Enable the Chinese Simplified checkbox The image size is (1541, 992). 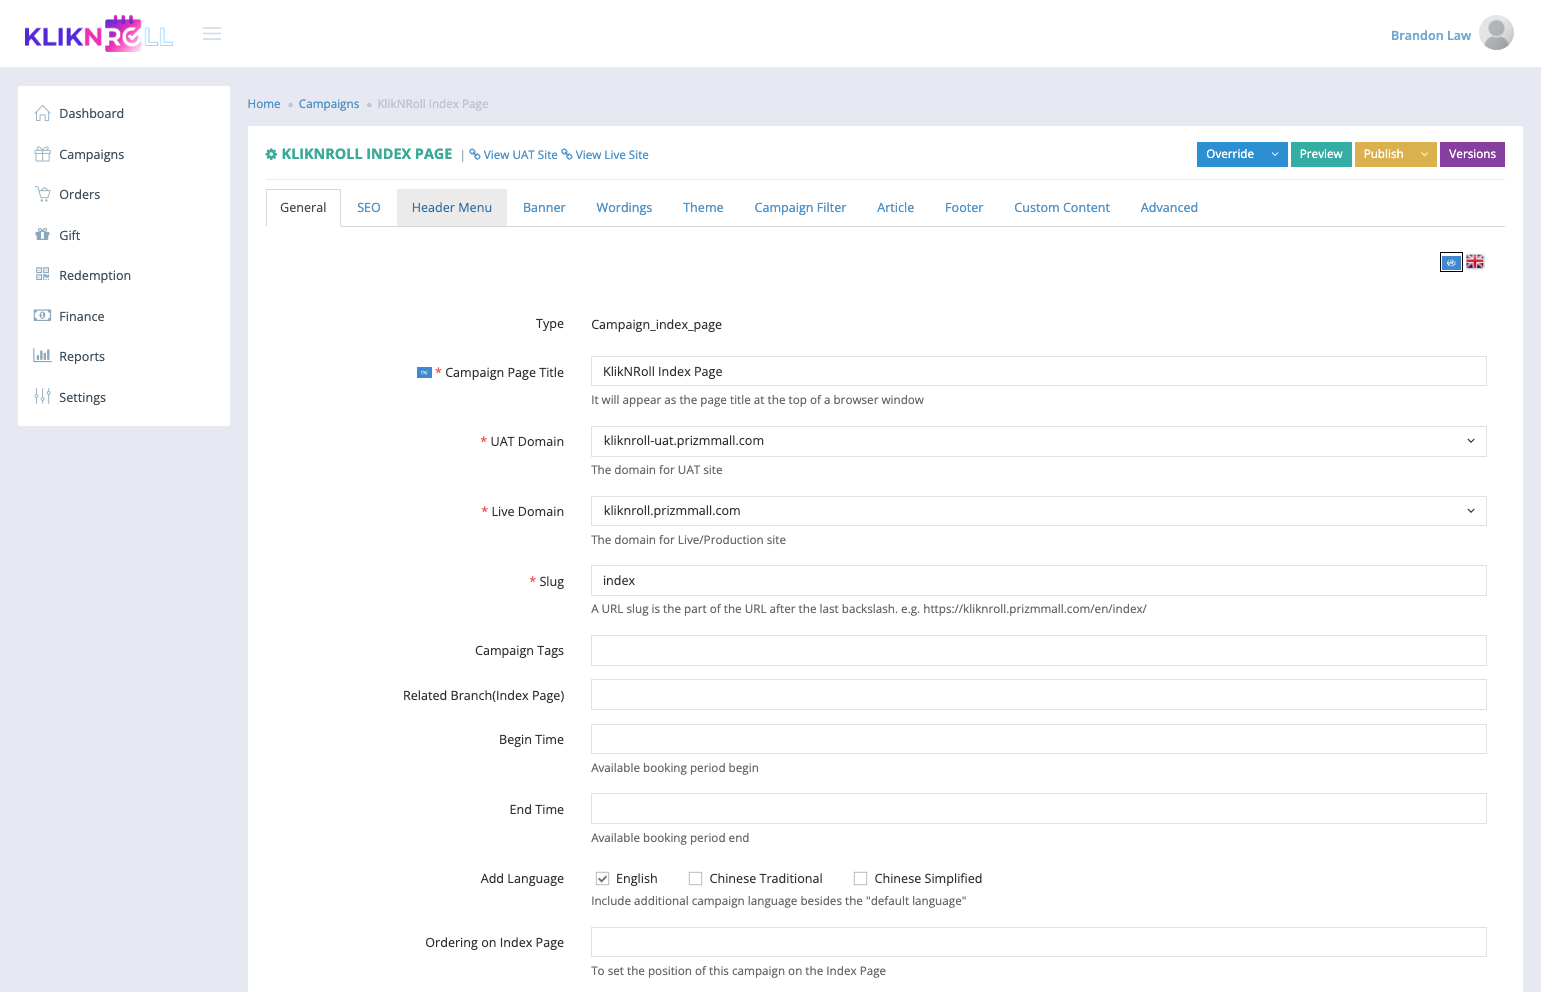tap(860, 878)
